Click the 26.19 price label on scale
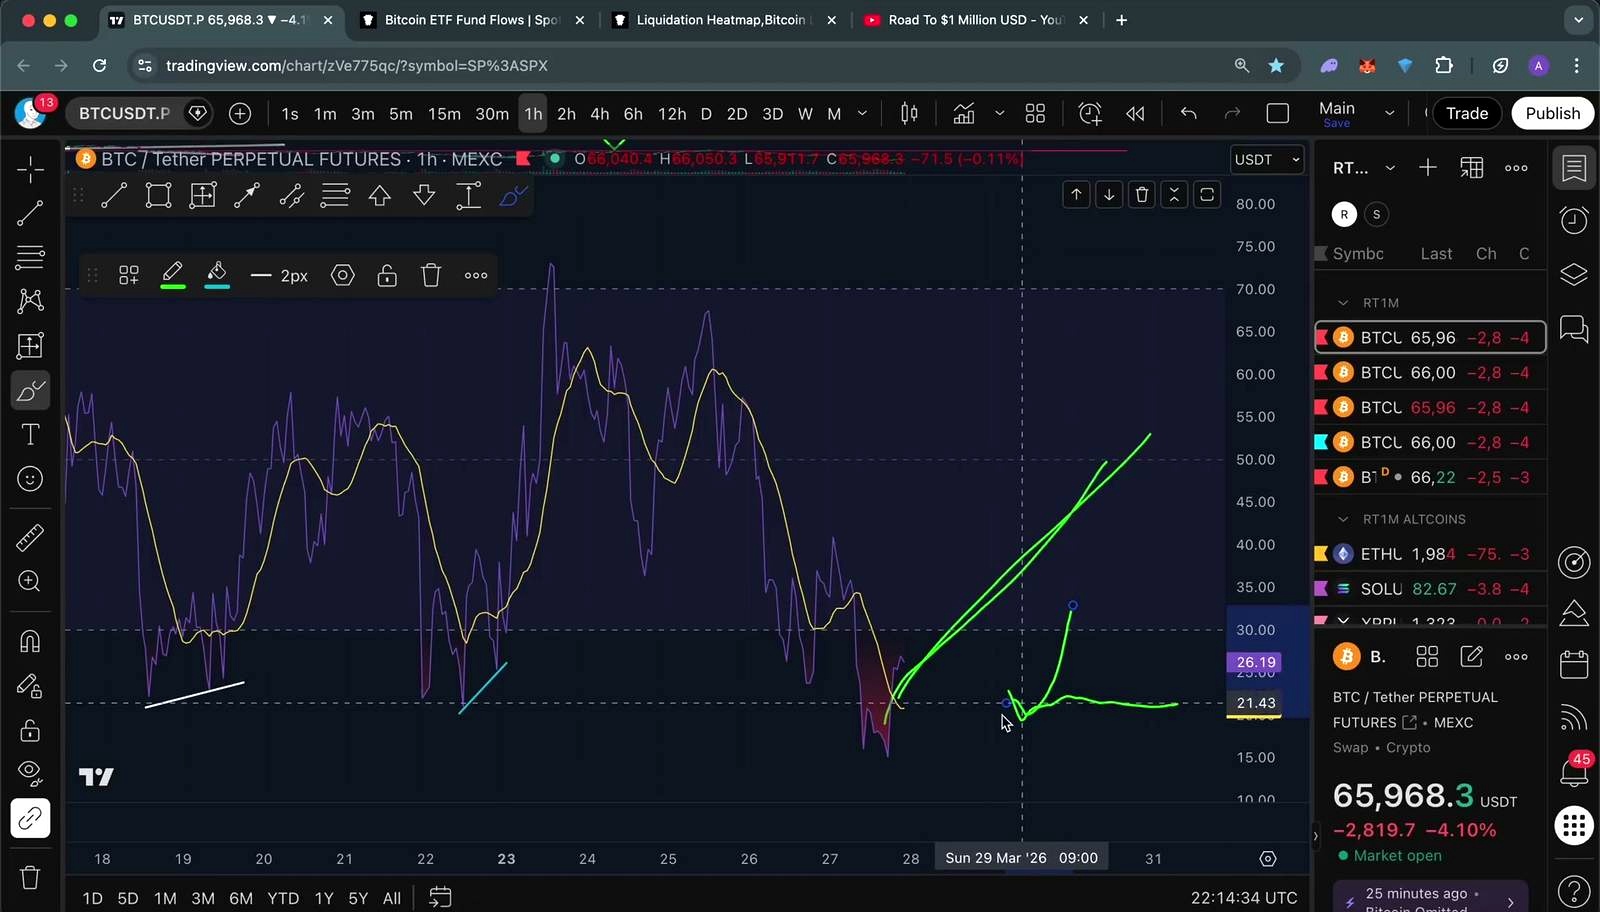 [1254, 662]
